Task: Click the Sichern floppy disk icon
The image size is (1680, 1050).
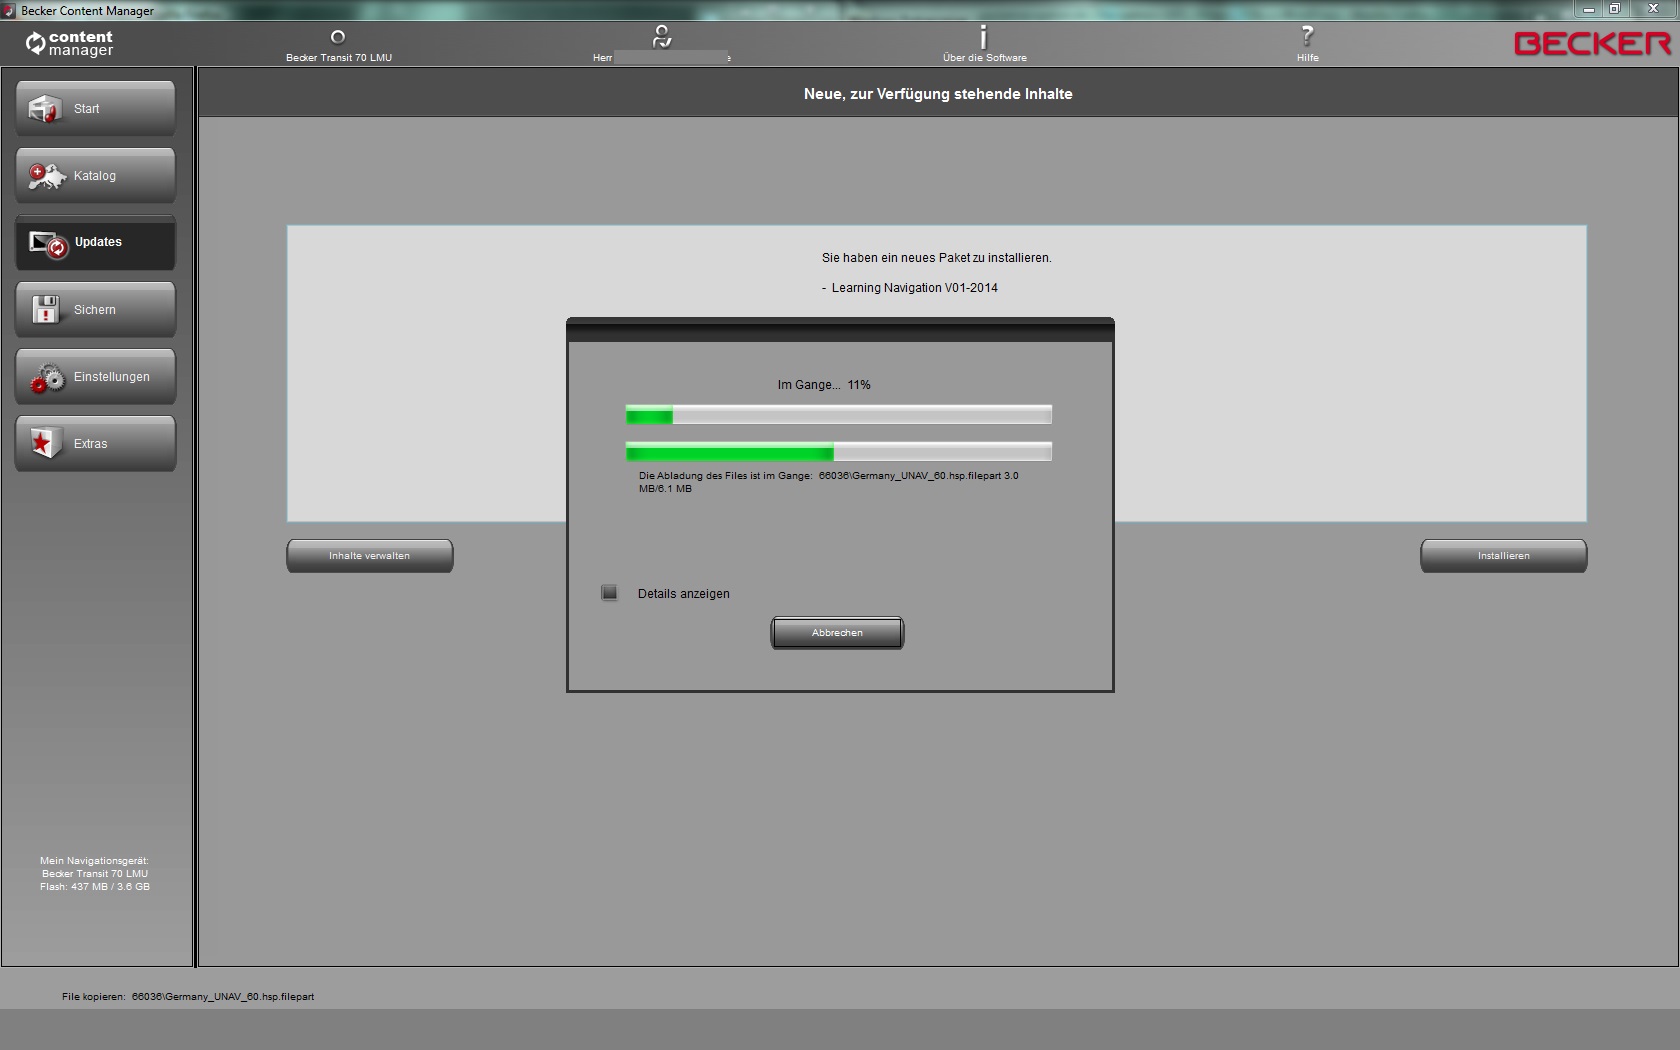Action: (x=46, y=310)
